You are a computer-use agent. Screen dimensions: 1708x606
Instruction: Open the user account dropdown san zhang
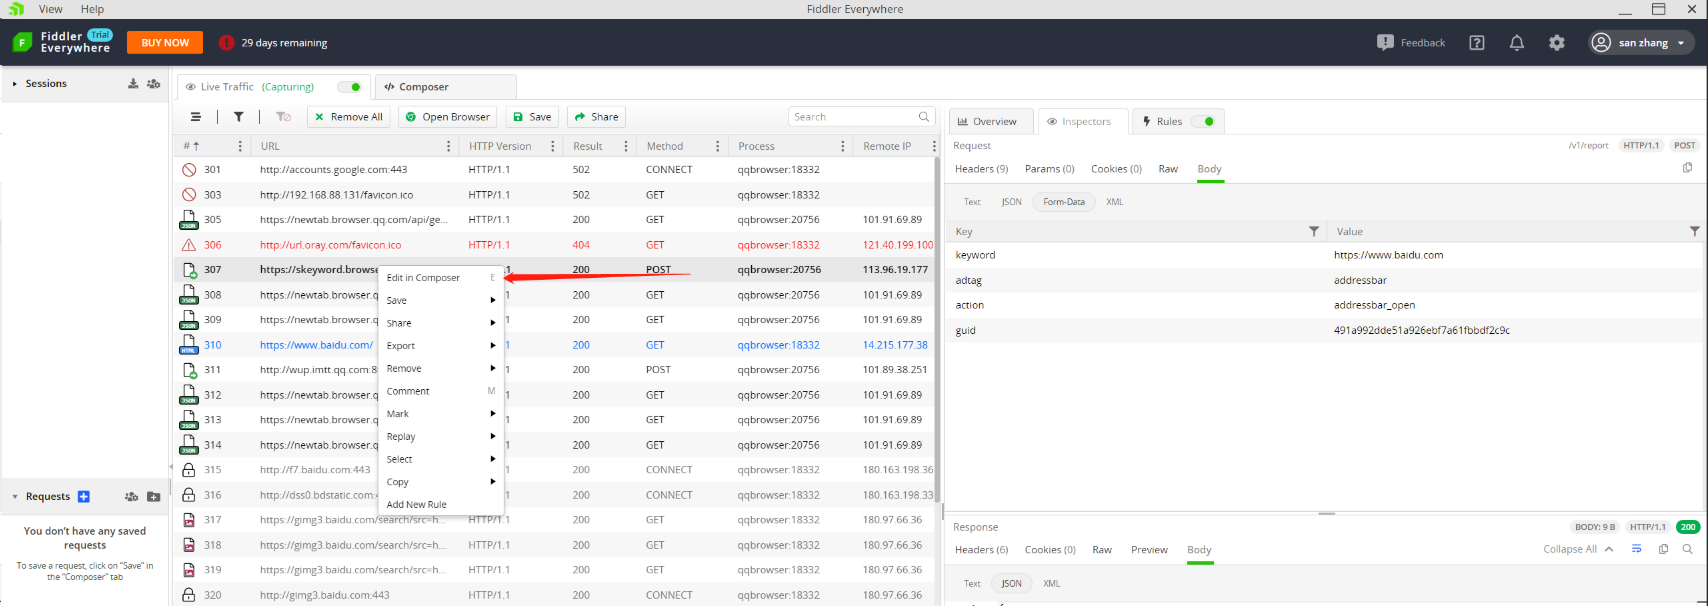pyautogui.click(x=1641, y=43)
